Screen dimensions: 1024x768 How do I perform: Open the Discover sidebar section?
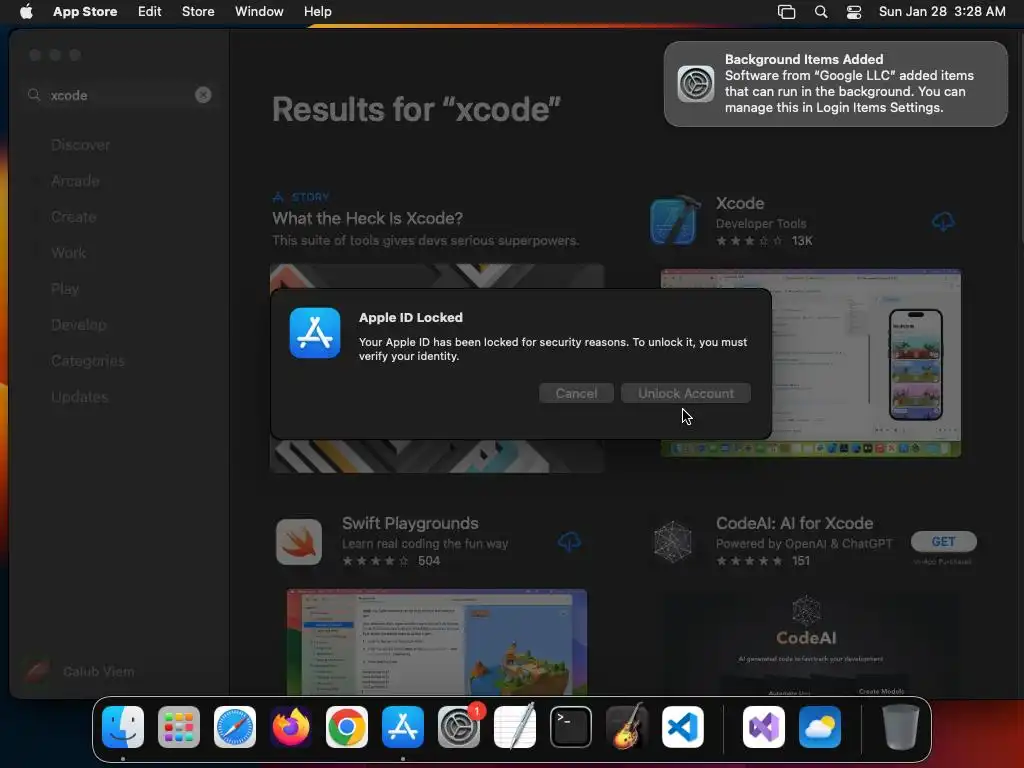click(x=80, y=145)
